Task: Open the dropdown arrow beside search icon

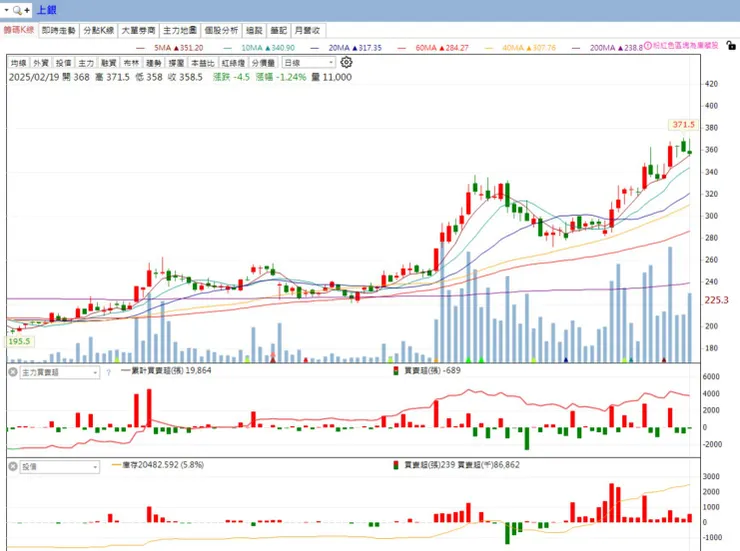Action: tap(6, 10)
